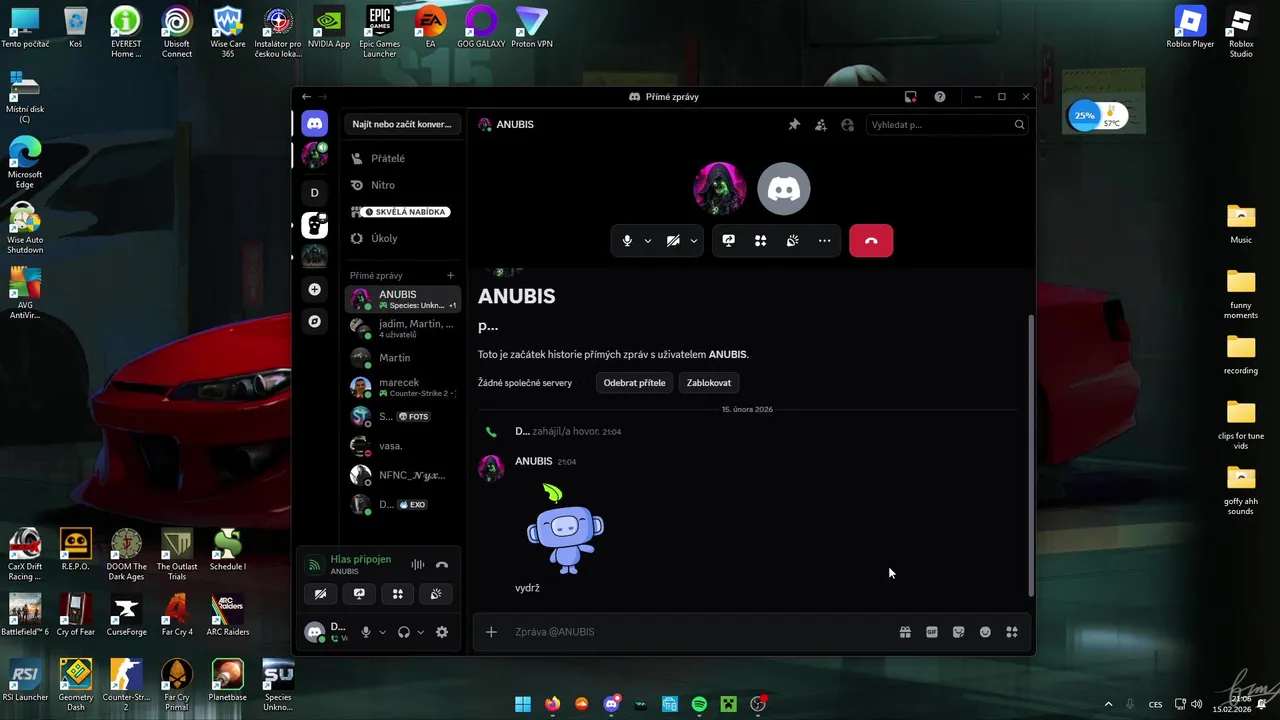Screen dimensions: 1280x720
Task: Mute microphone in user panel
Action: click(366, 632)
